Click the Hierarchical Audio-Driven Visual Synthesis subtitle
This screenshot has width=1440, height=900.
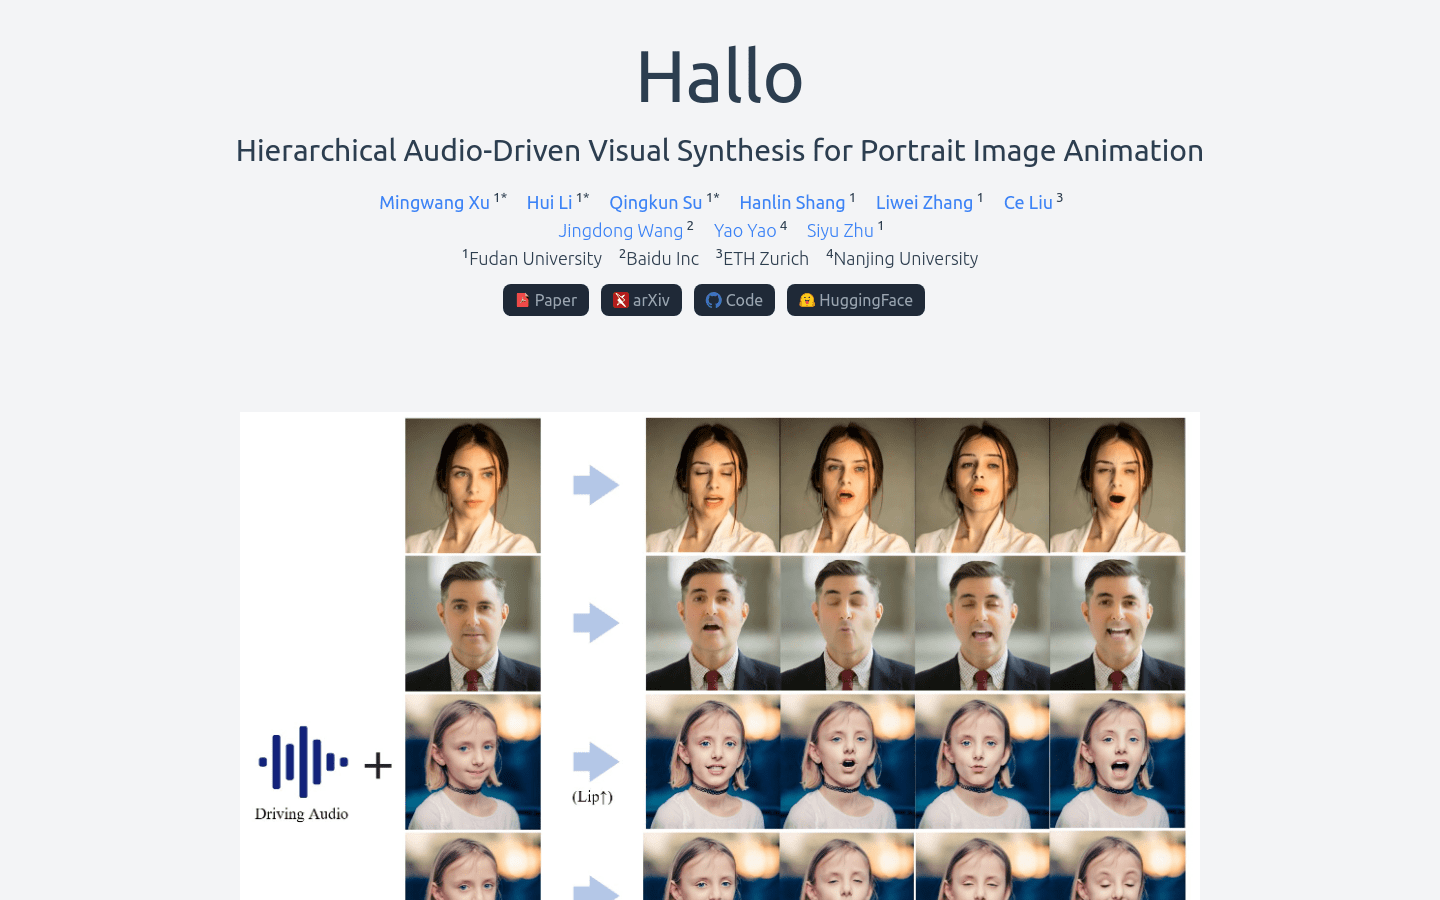coord(720,150)
